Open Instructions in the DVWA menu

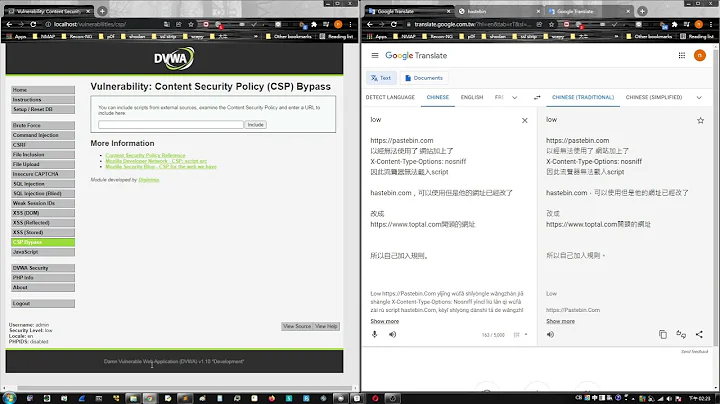(43, 100)
